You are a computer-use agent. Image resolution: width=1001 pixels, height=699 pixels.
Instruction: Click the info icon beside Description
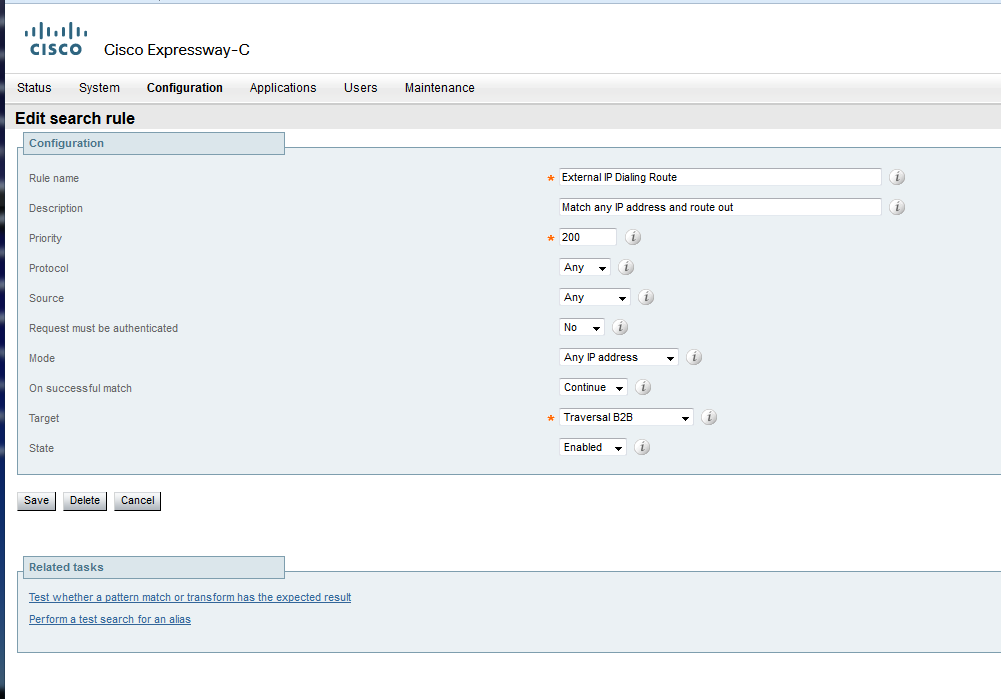[x=897, y=208]
